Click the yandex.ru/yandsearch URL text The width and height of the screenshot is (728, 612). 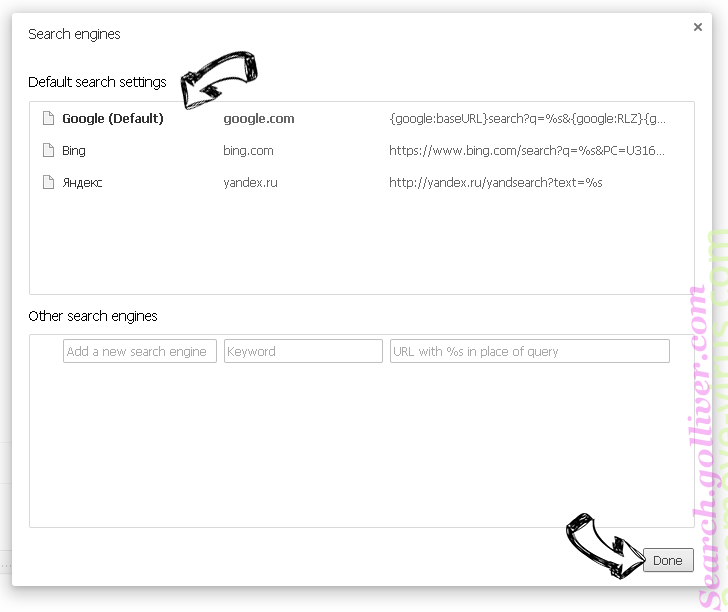pos(495,182)
